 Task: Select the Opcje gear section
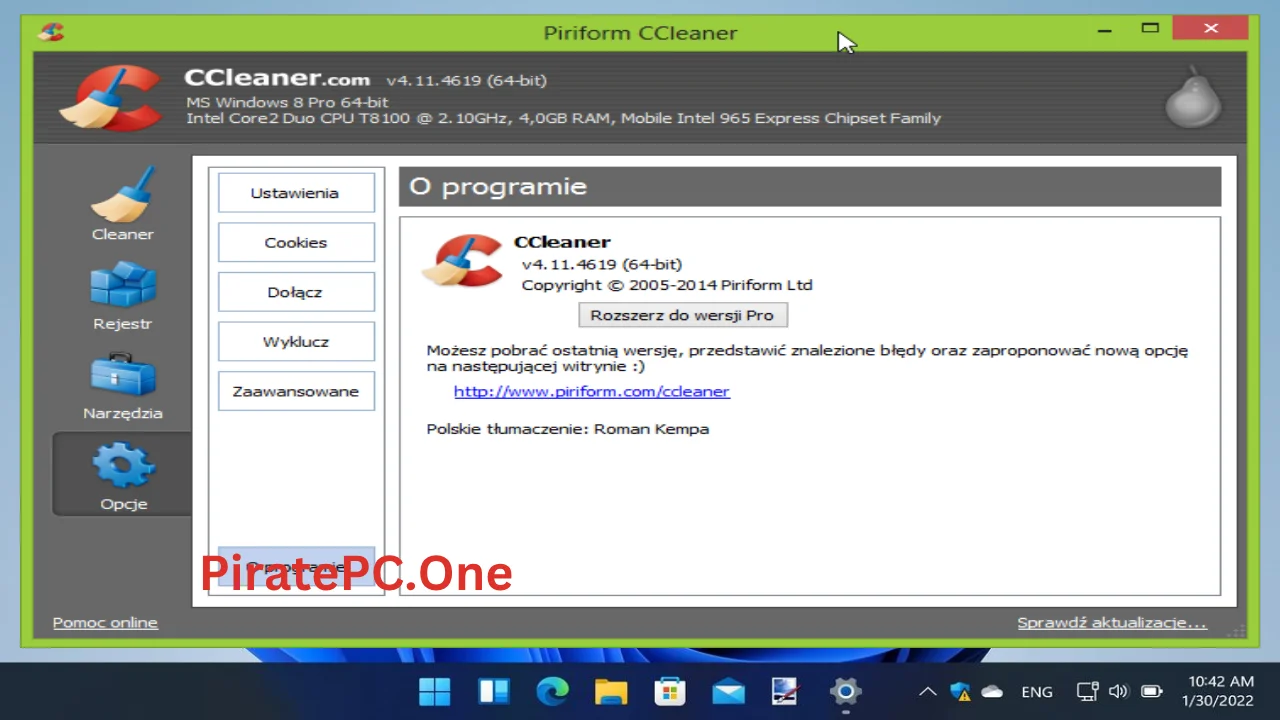click(122, 474)
